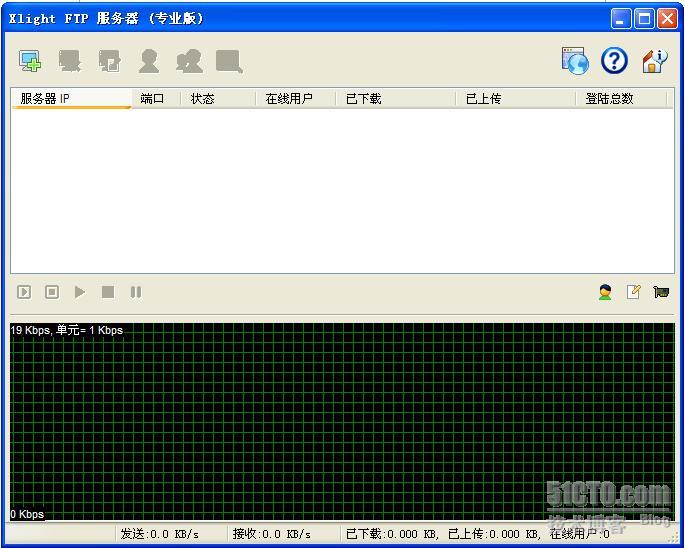Click the 已下载:0.000 KB status text
The width and height of the screenshot is (685, 548).
(x=392, y=534)
